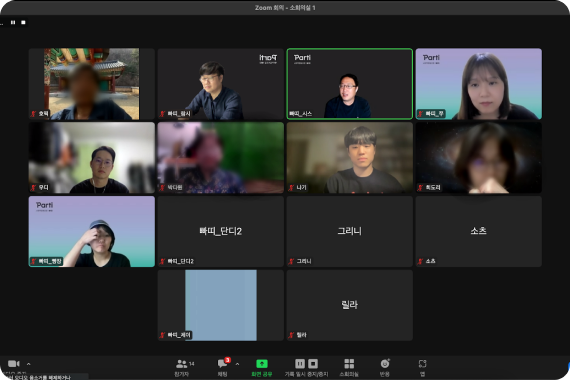Select the 릴라 participant tile
570x380 pixels.
tap(350, 305)
